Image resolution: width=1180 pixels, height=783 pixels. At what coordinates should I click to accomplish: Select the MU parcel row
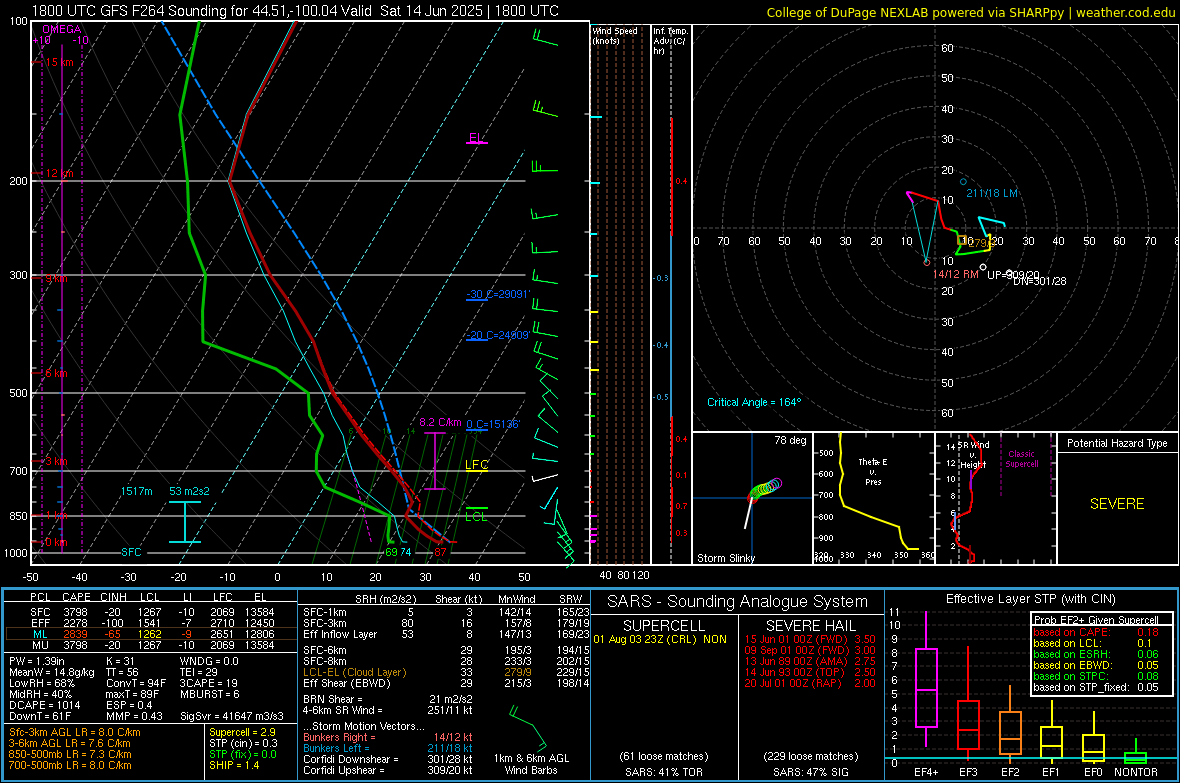coord(151,645)
